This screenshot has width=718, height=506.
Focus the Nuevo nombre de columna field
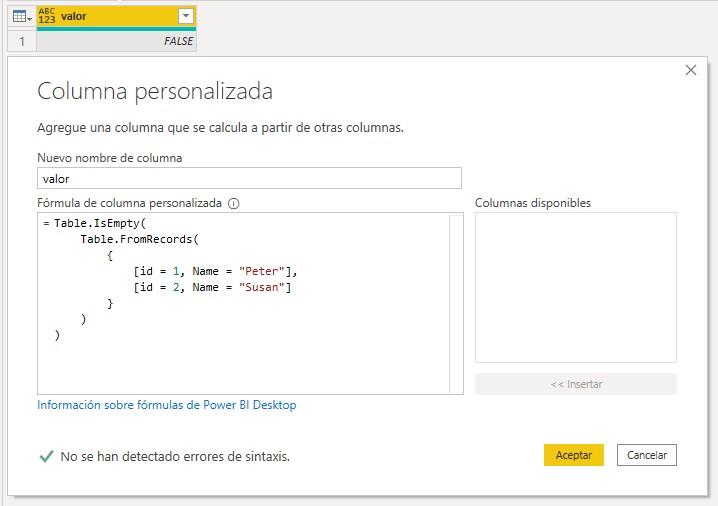(x=249, y=178)
